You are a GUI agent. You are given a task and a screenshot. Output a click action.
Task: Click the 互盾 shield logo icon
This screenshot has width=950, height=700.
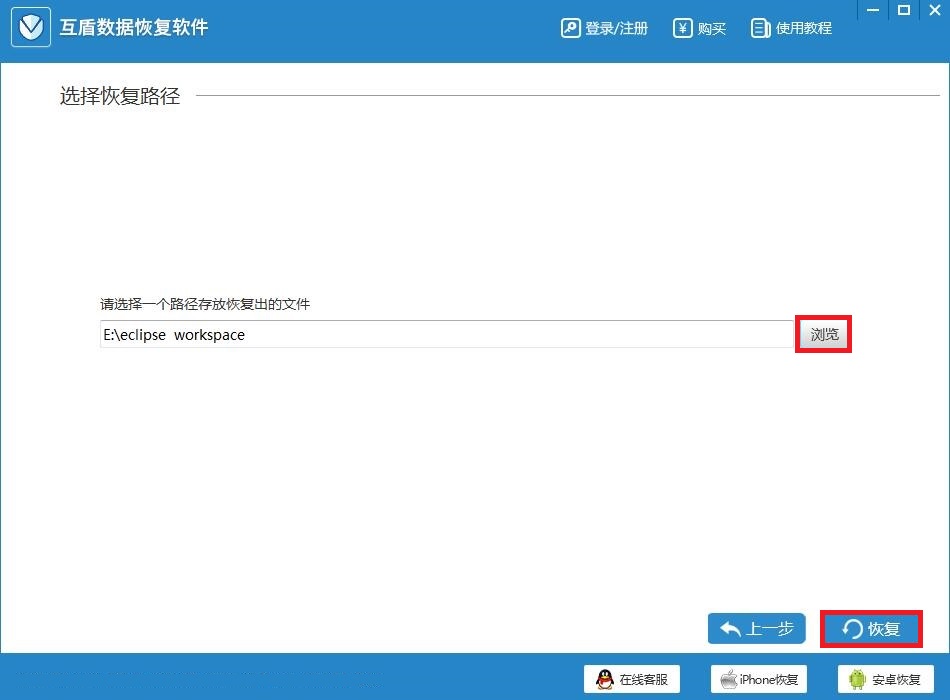coord(30,27)
